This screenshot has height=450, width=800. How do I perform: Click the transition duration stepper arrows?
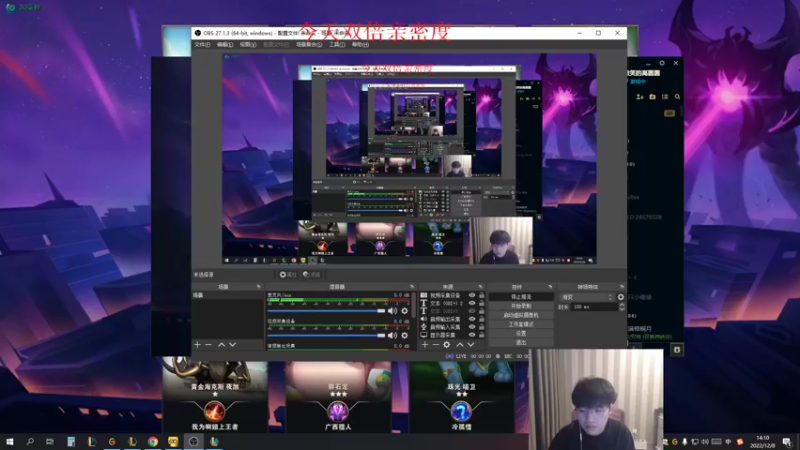[x=621, y=307]
